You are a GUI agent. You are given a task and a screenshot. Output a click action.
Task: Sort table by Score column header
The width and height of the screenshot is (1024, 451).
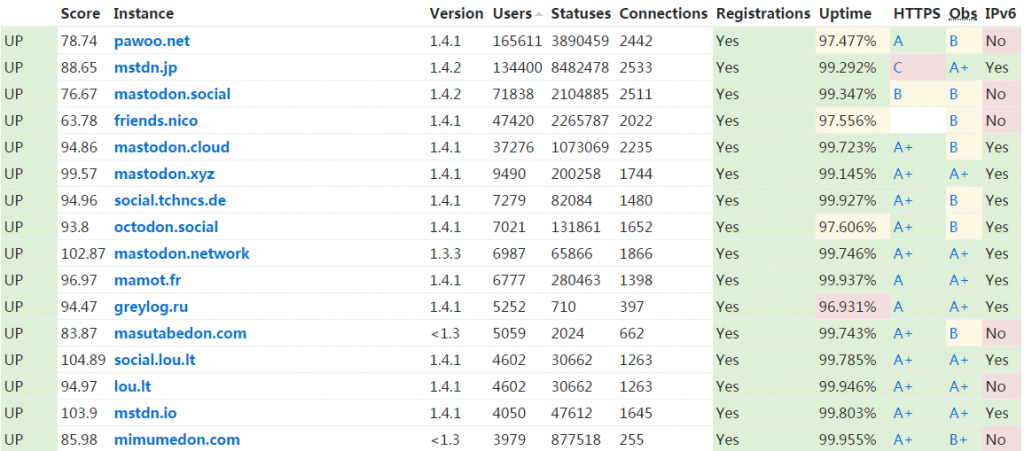pyautogui.click(x=81, y=13)
